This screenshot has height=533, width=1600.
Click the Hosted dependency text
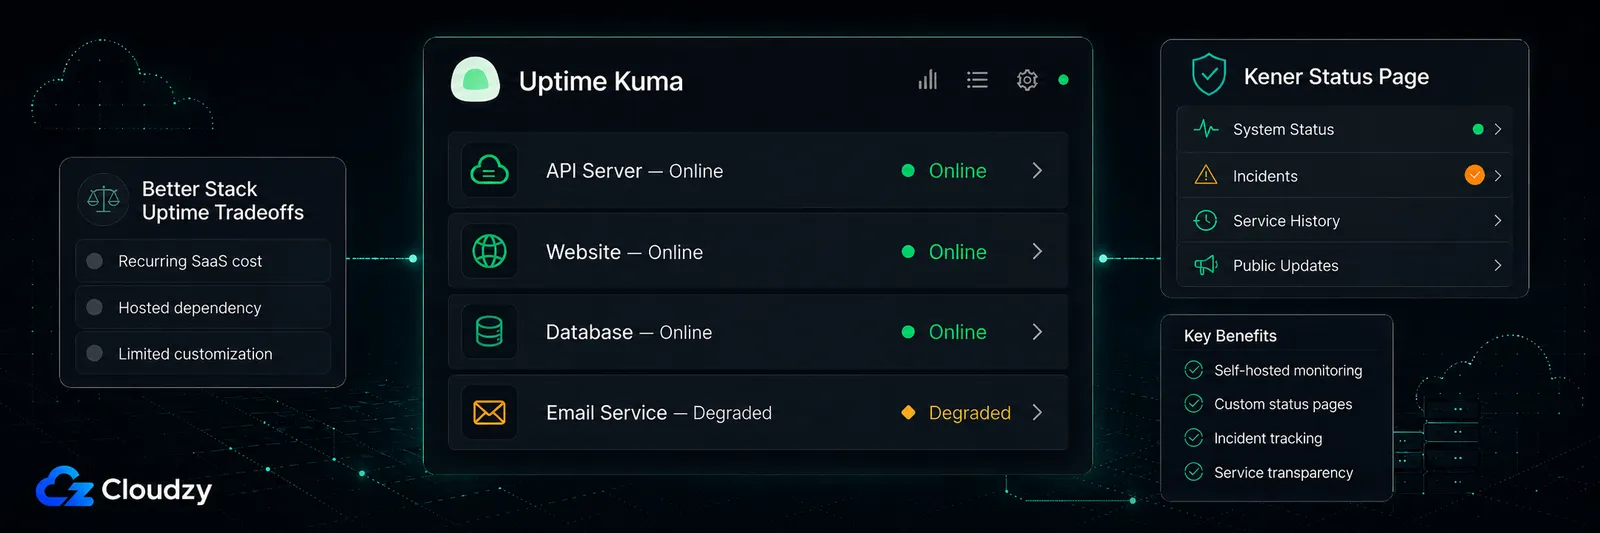(190, 308)
